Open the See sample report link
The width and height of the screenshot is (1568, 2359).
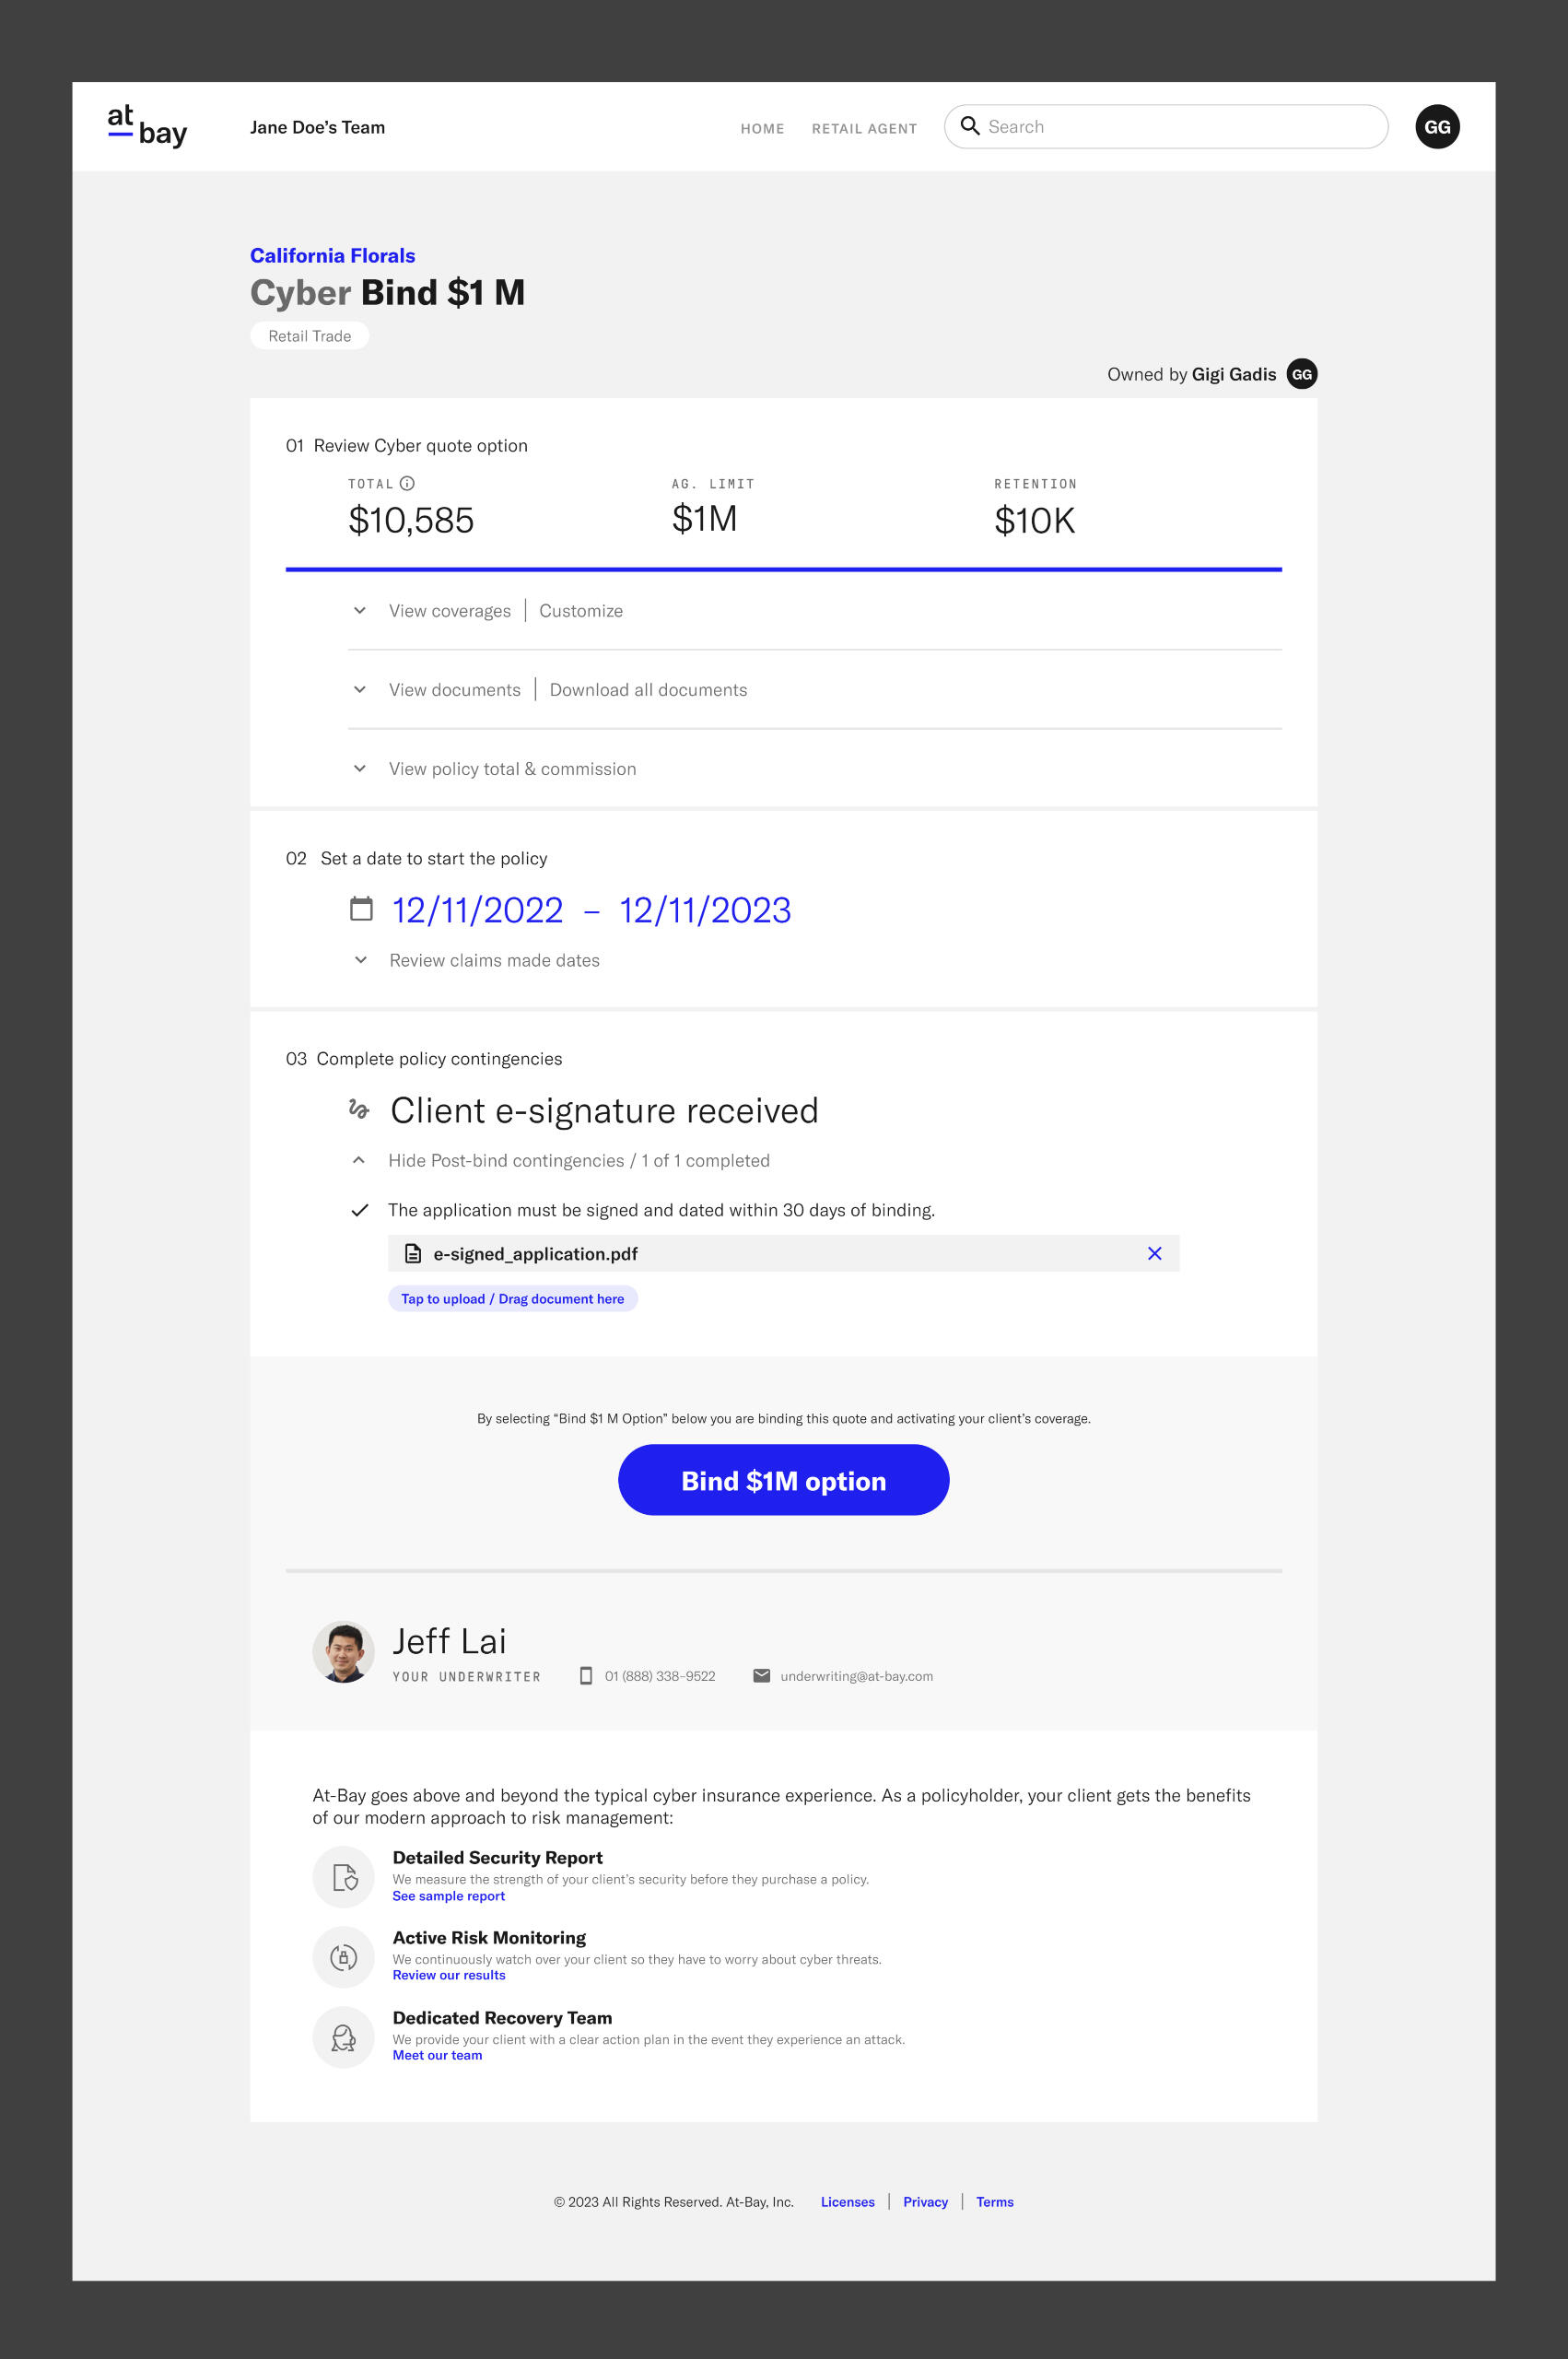point(448,1896)
